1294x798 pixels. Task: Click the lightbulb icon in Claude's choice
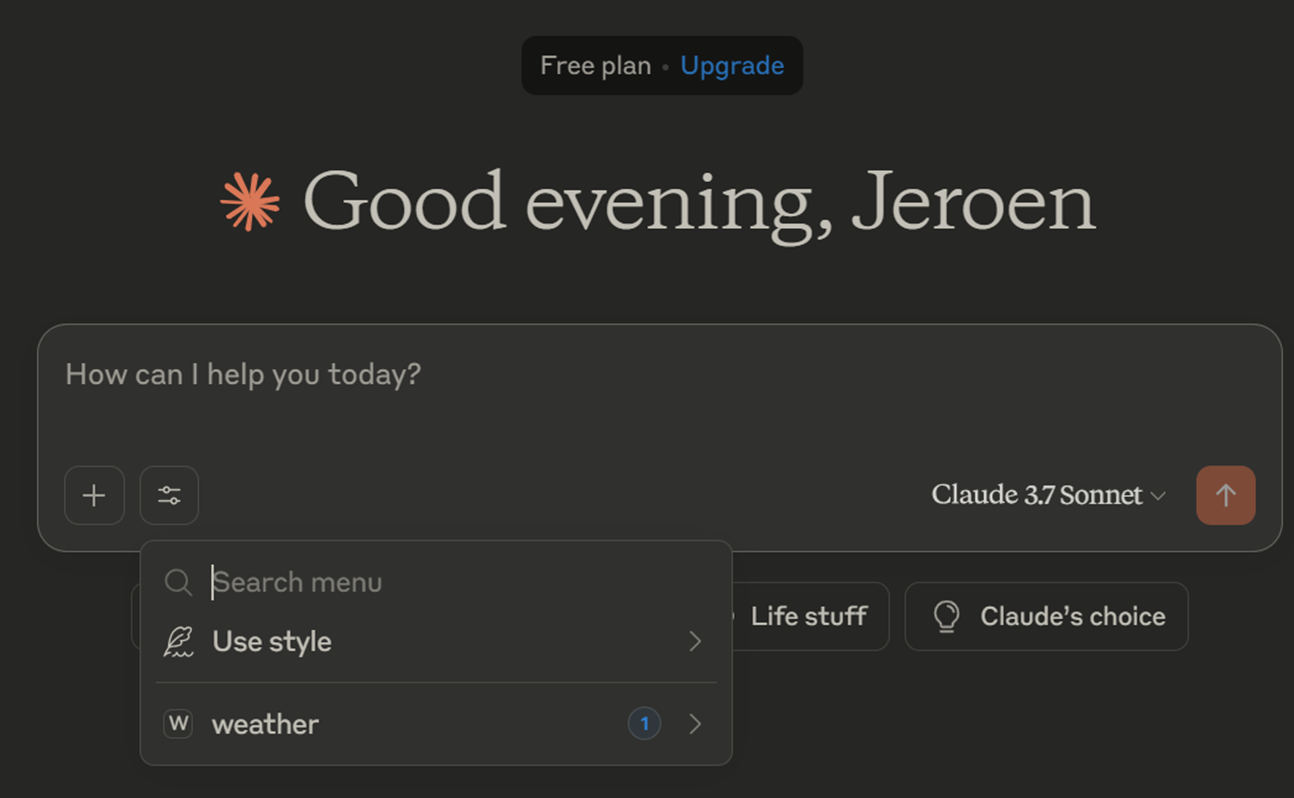pos(946,616)
